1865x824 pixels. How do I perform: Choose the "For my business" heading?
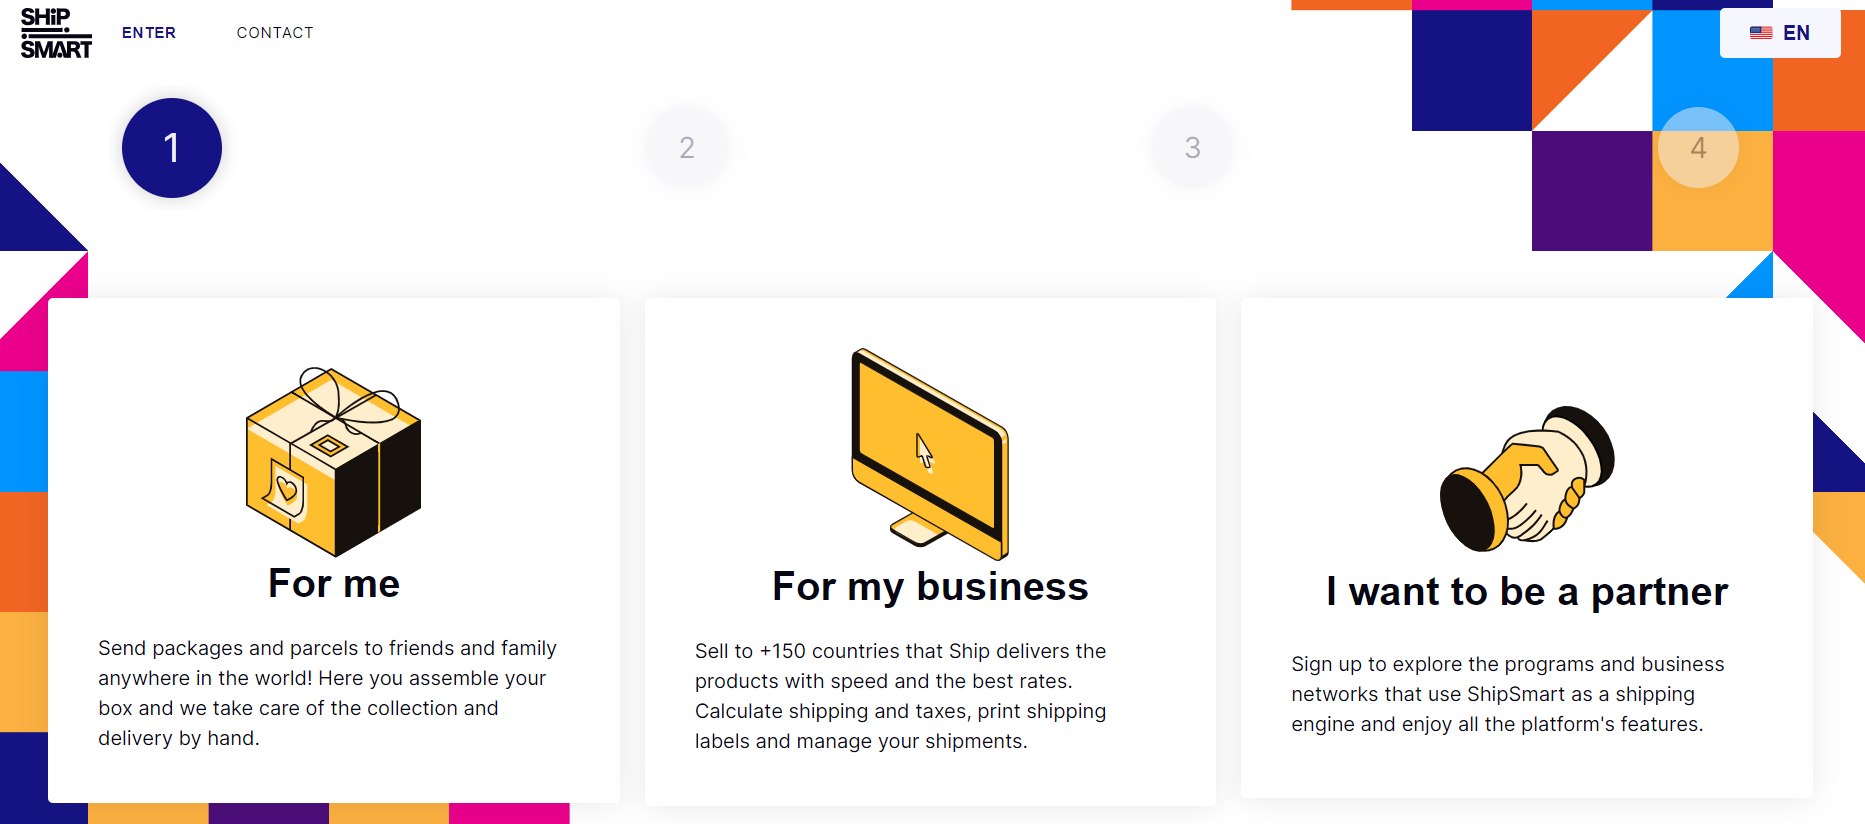tap(930, 586)
